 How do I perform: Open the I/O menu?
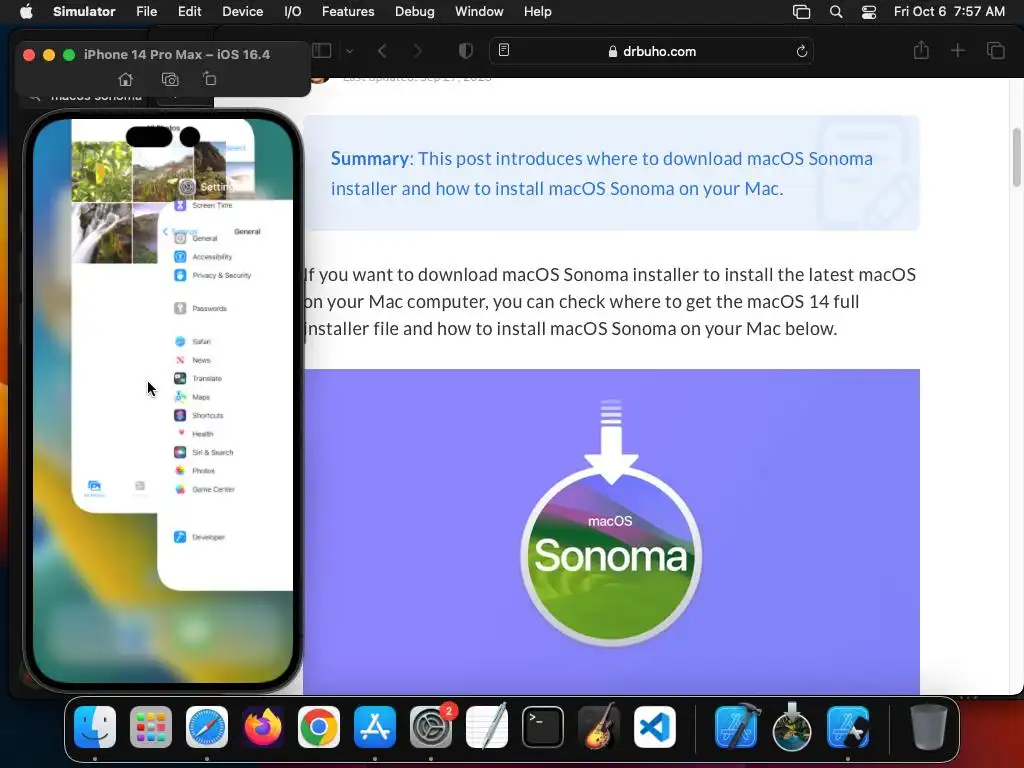[293, 11]
